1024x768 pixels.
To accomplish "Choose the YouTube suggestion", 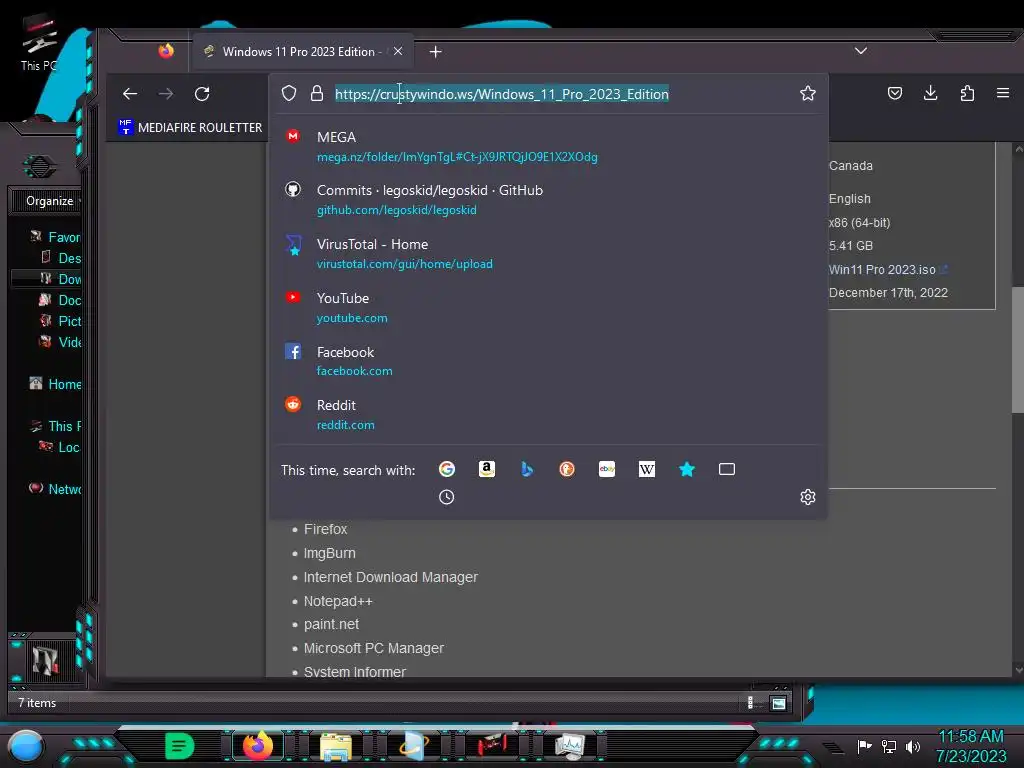I will tap(549, 308).
